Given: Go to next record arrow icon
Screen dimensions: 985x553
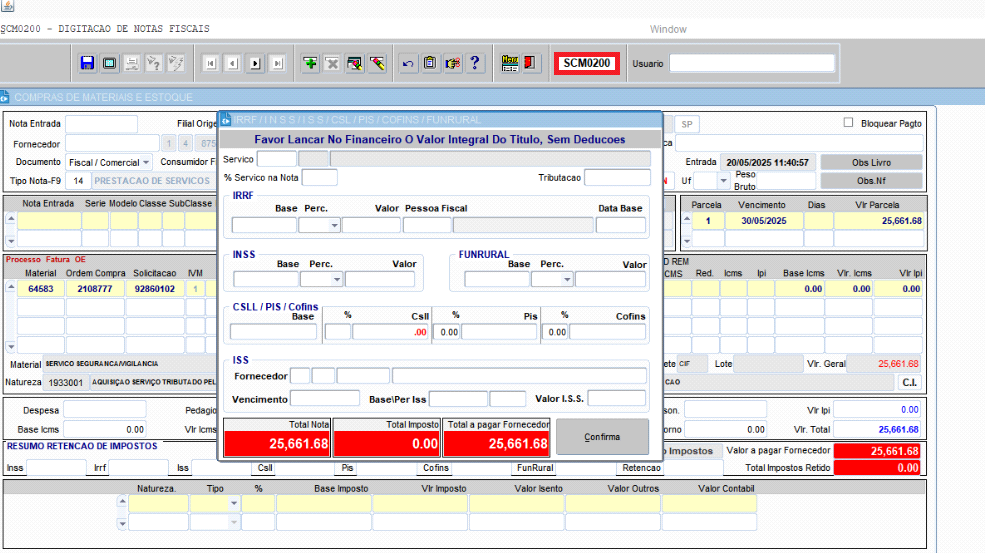Looking at the screenshot, I should (x=255, y=63).
